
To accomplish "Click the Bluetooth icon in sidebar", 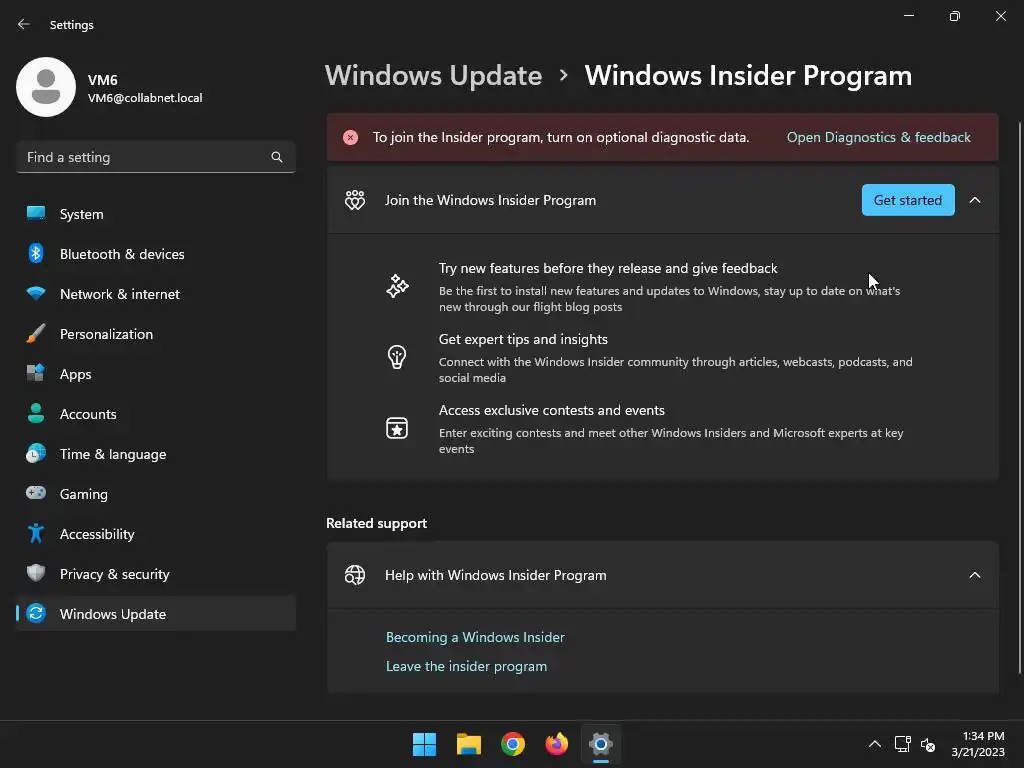I will click(x=36, y=253).
